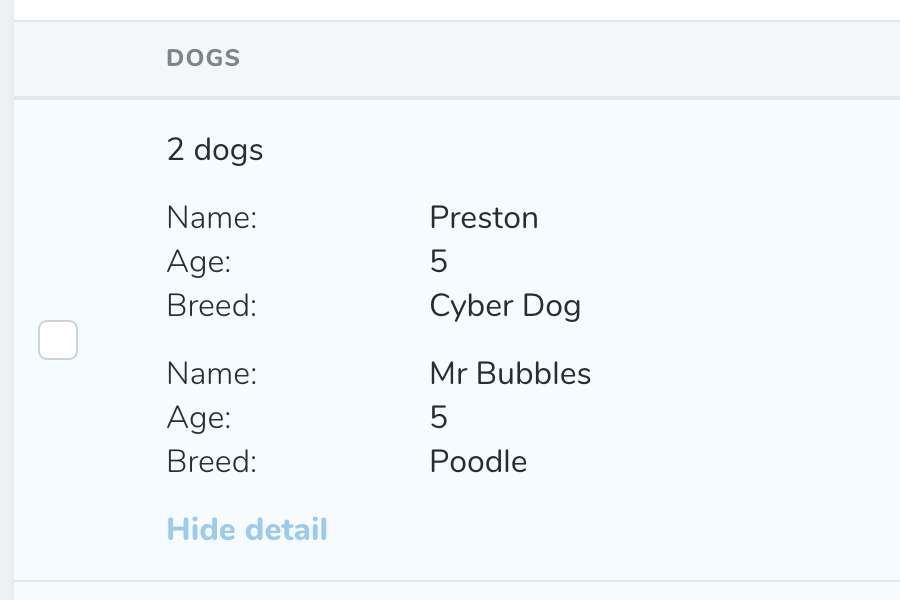Sort by the DOGS column header
This screenshot has width=900, height=600.
tap(203, 58)
